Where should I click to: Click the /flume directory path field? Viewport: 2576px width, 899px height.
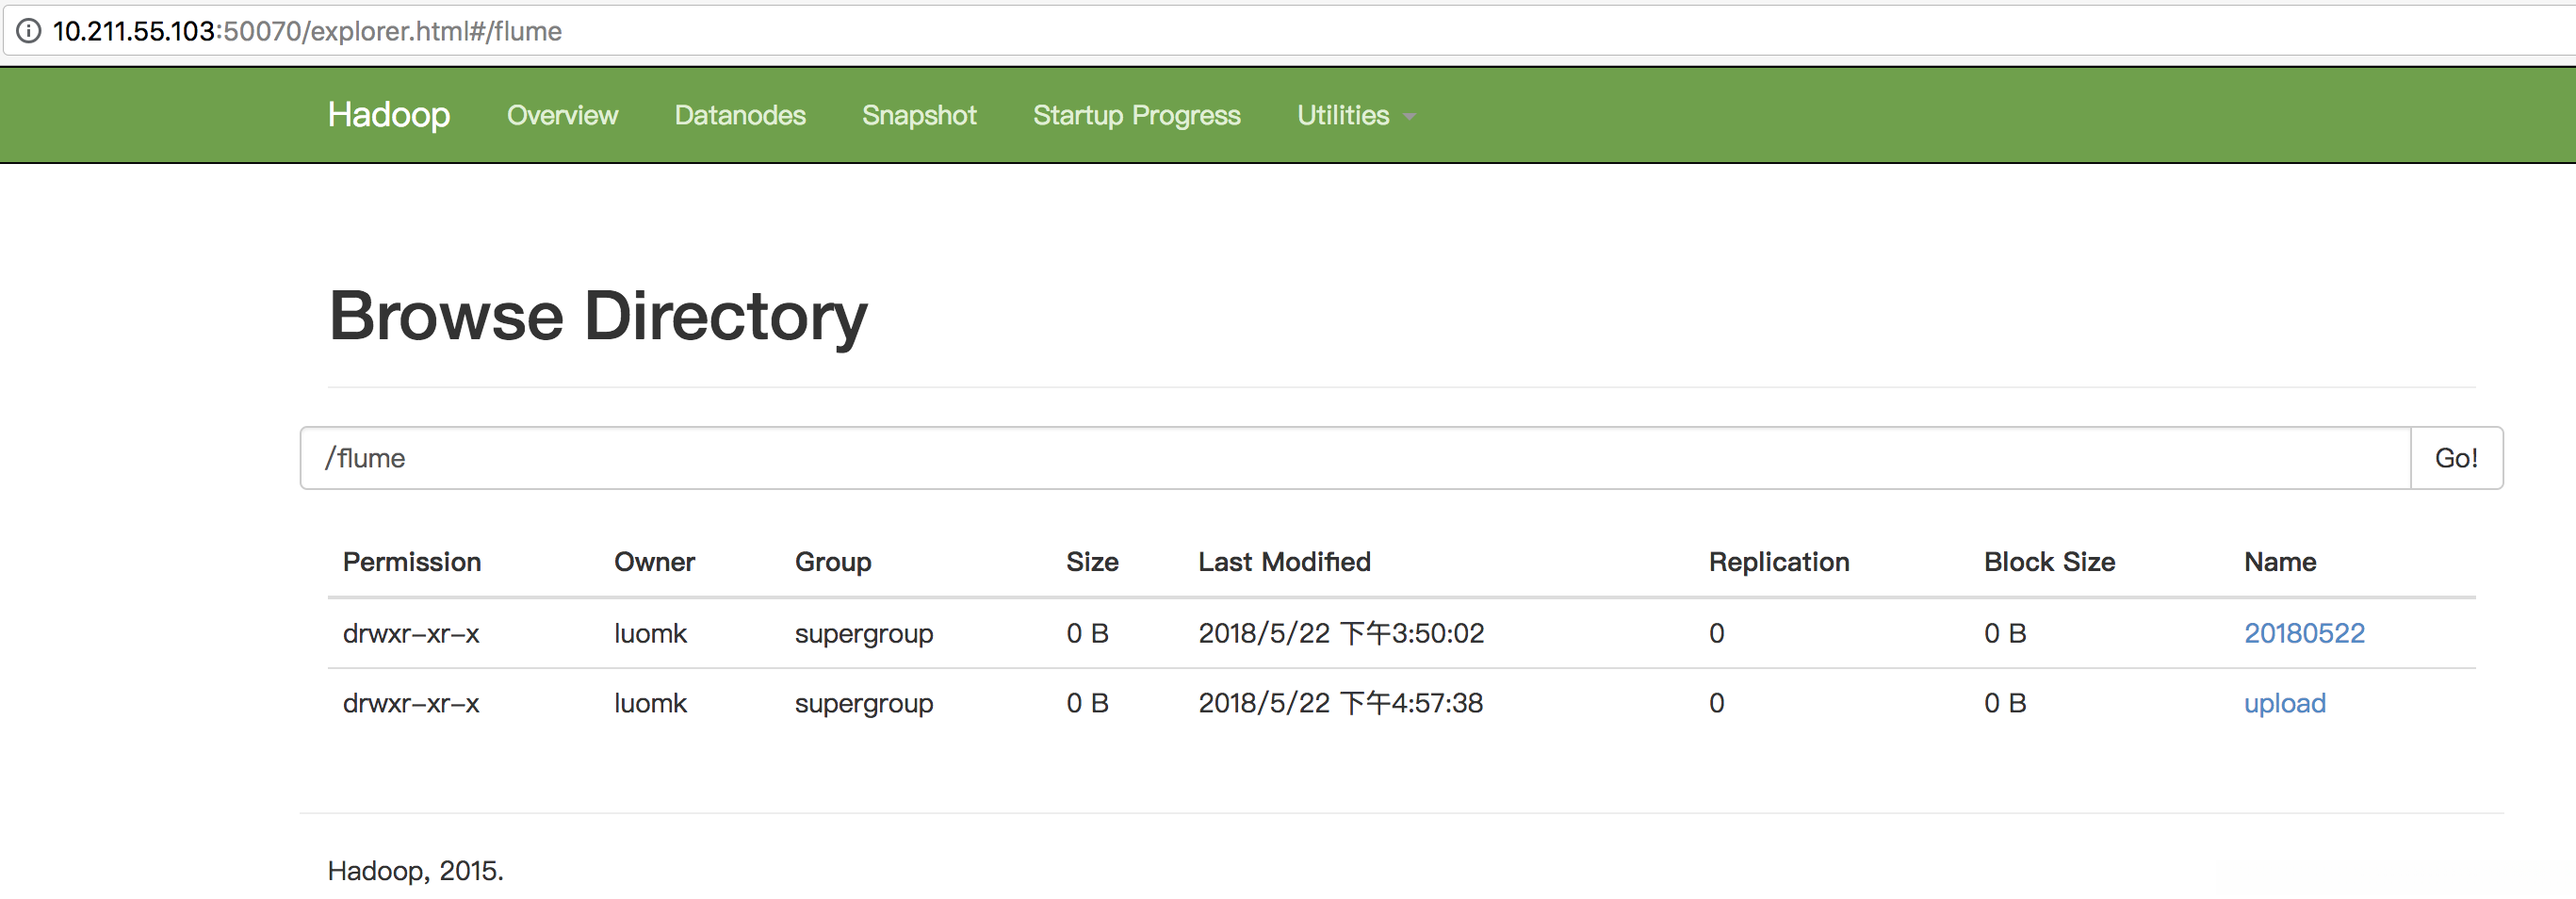point(1355,458)
